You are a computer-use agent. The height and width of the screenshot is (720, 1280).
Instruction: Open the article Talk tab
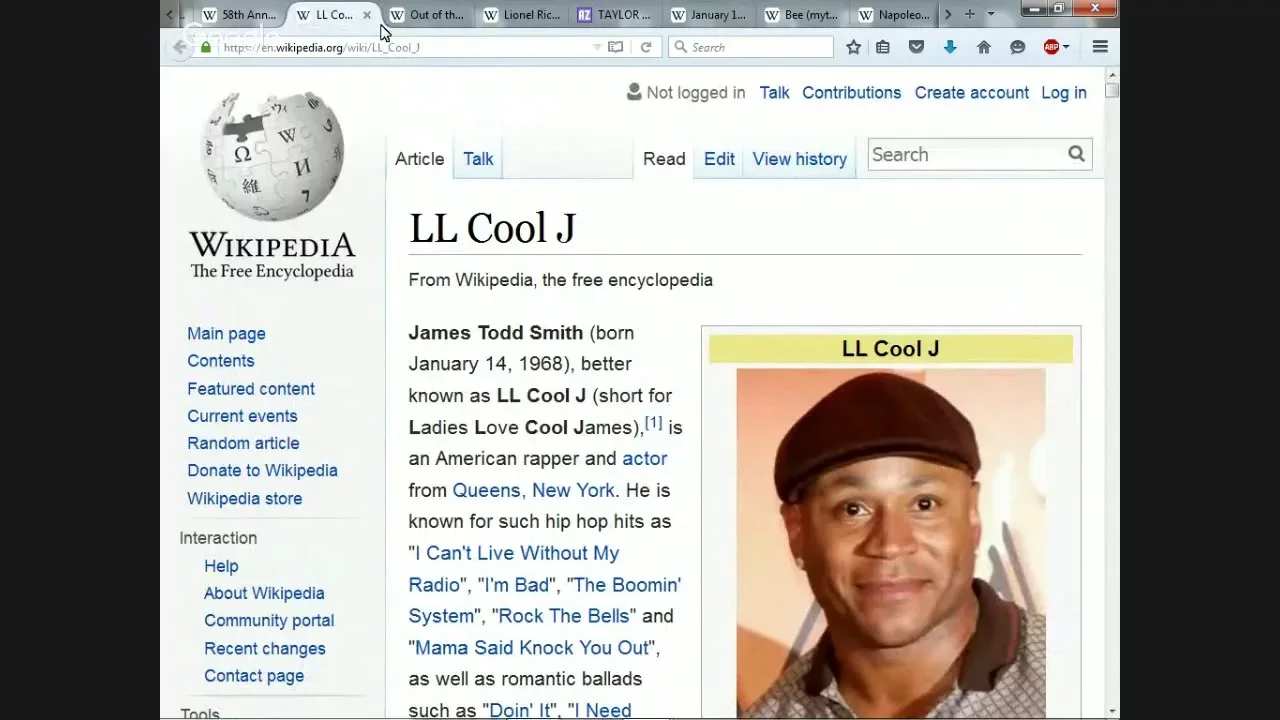tap(478, 159)
